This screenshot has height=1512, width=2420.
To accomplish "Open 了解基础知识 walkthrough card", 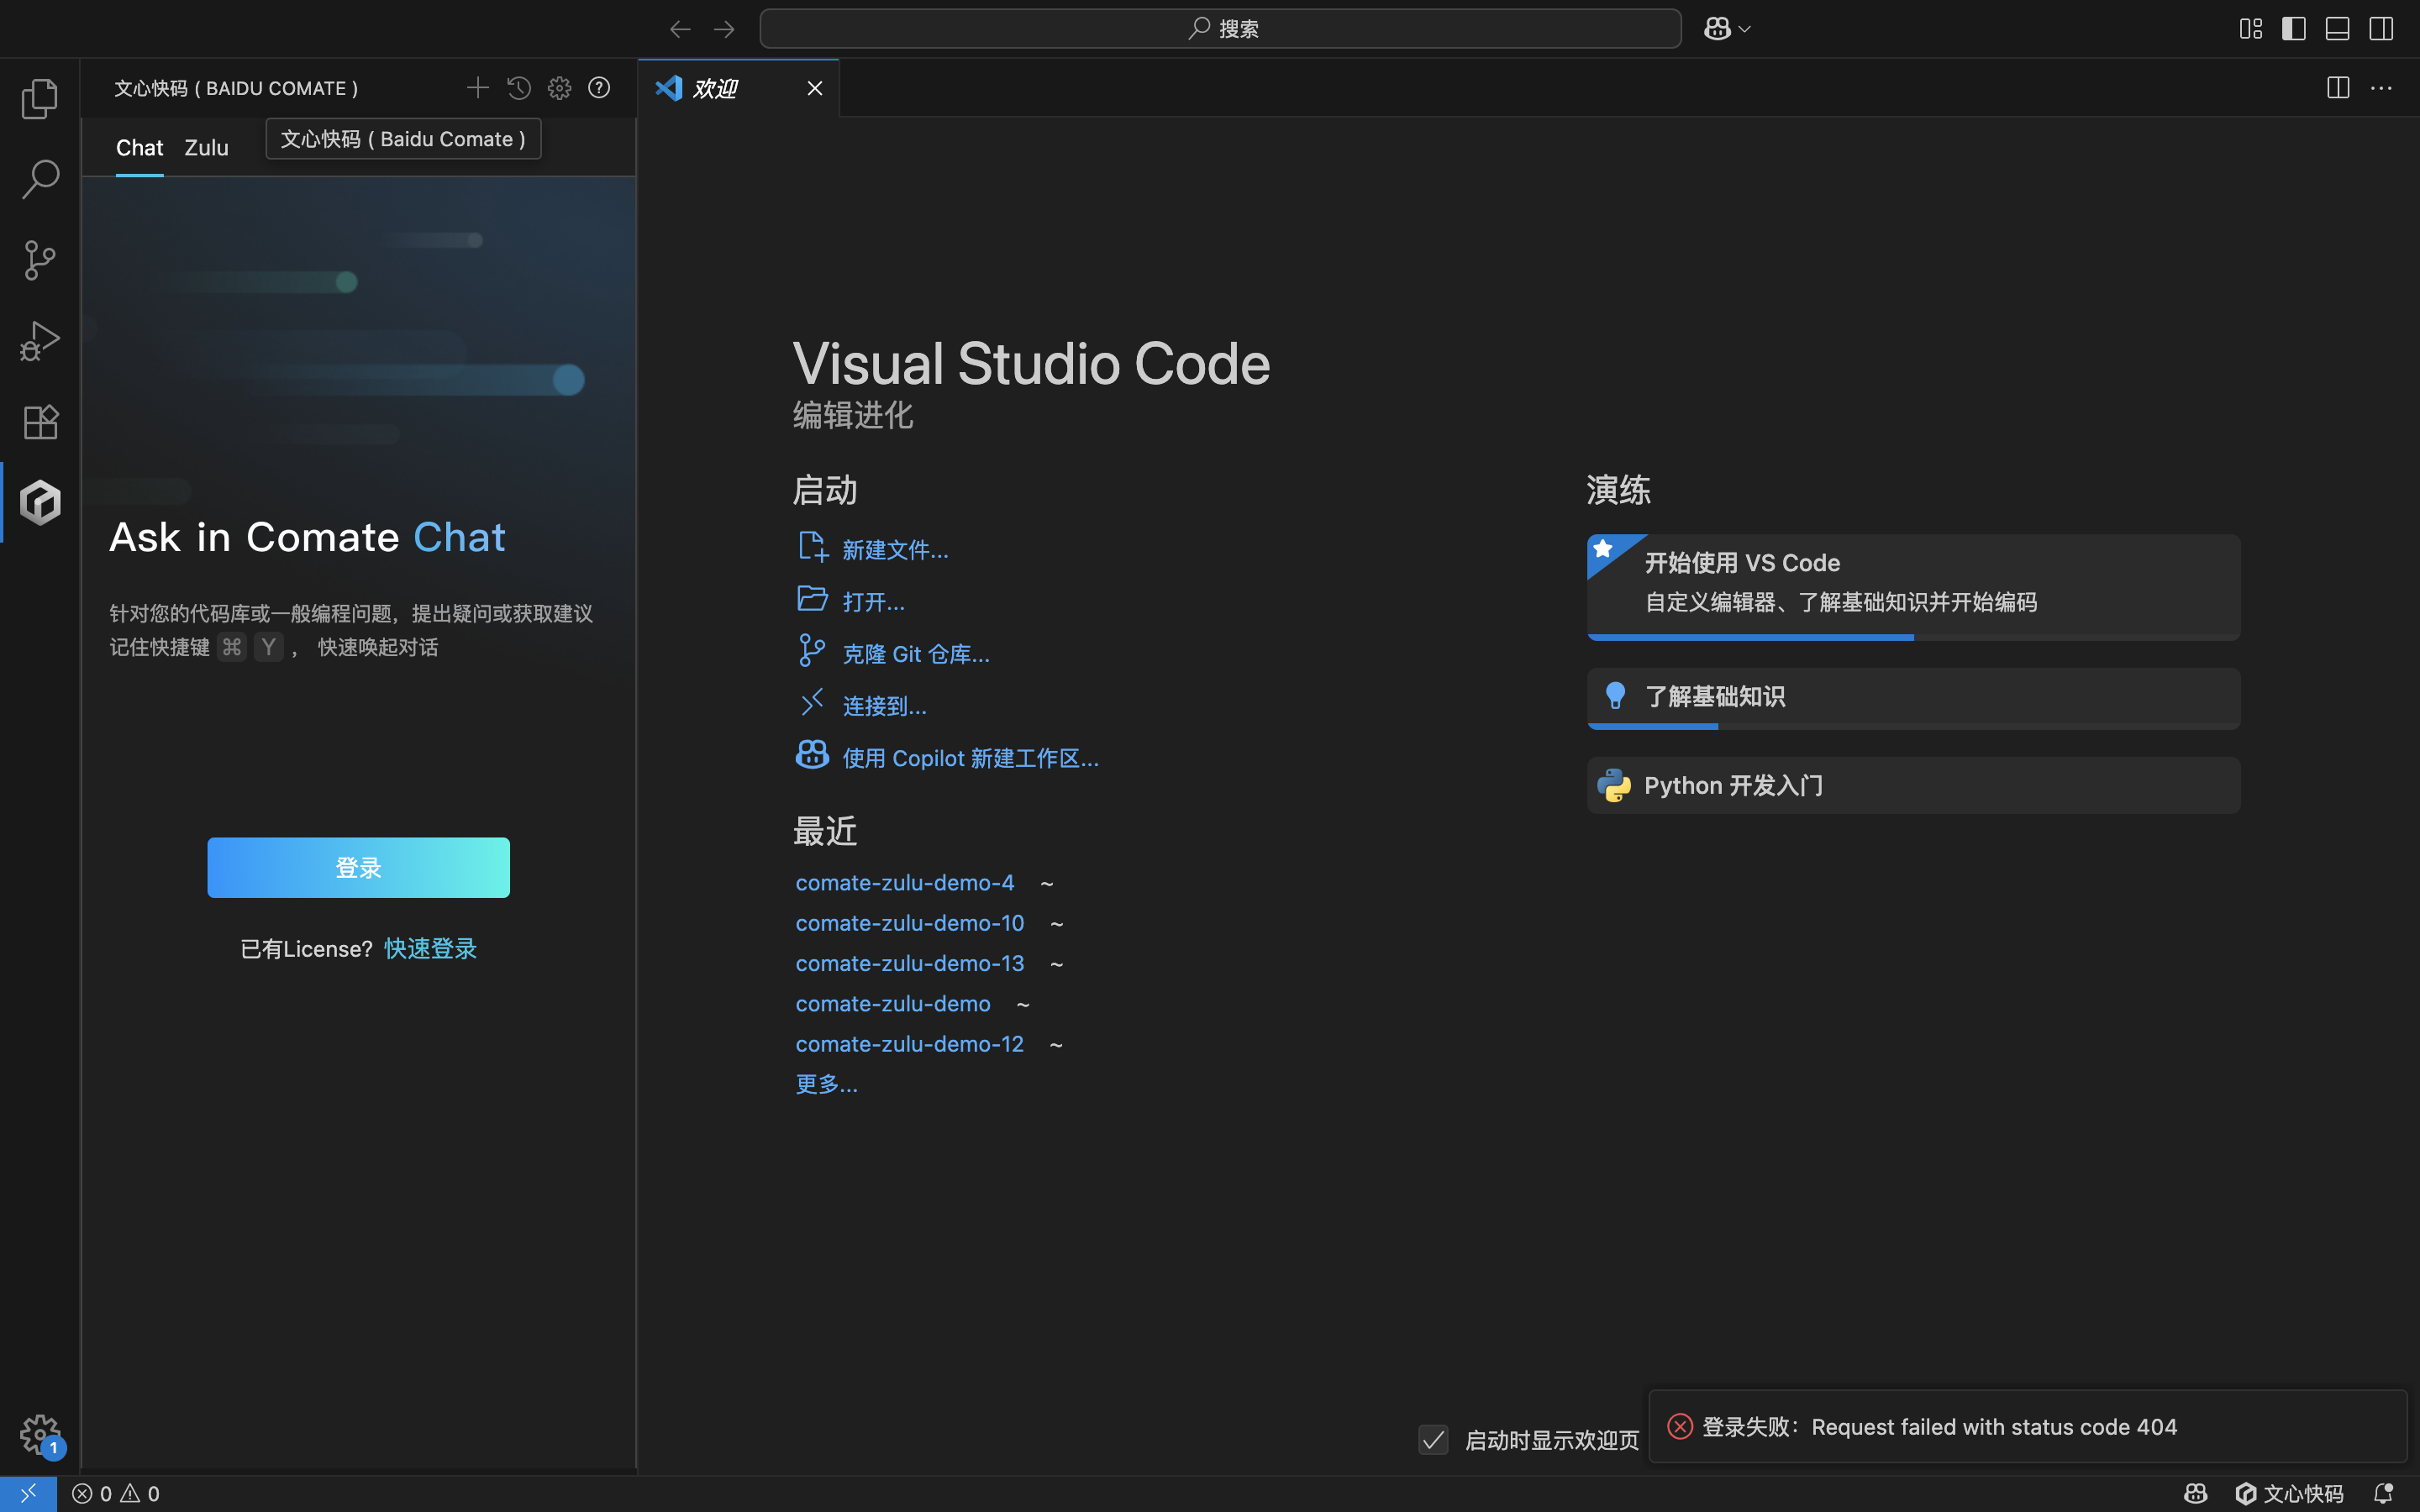I will click(x=1913, y=698).
